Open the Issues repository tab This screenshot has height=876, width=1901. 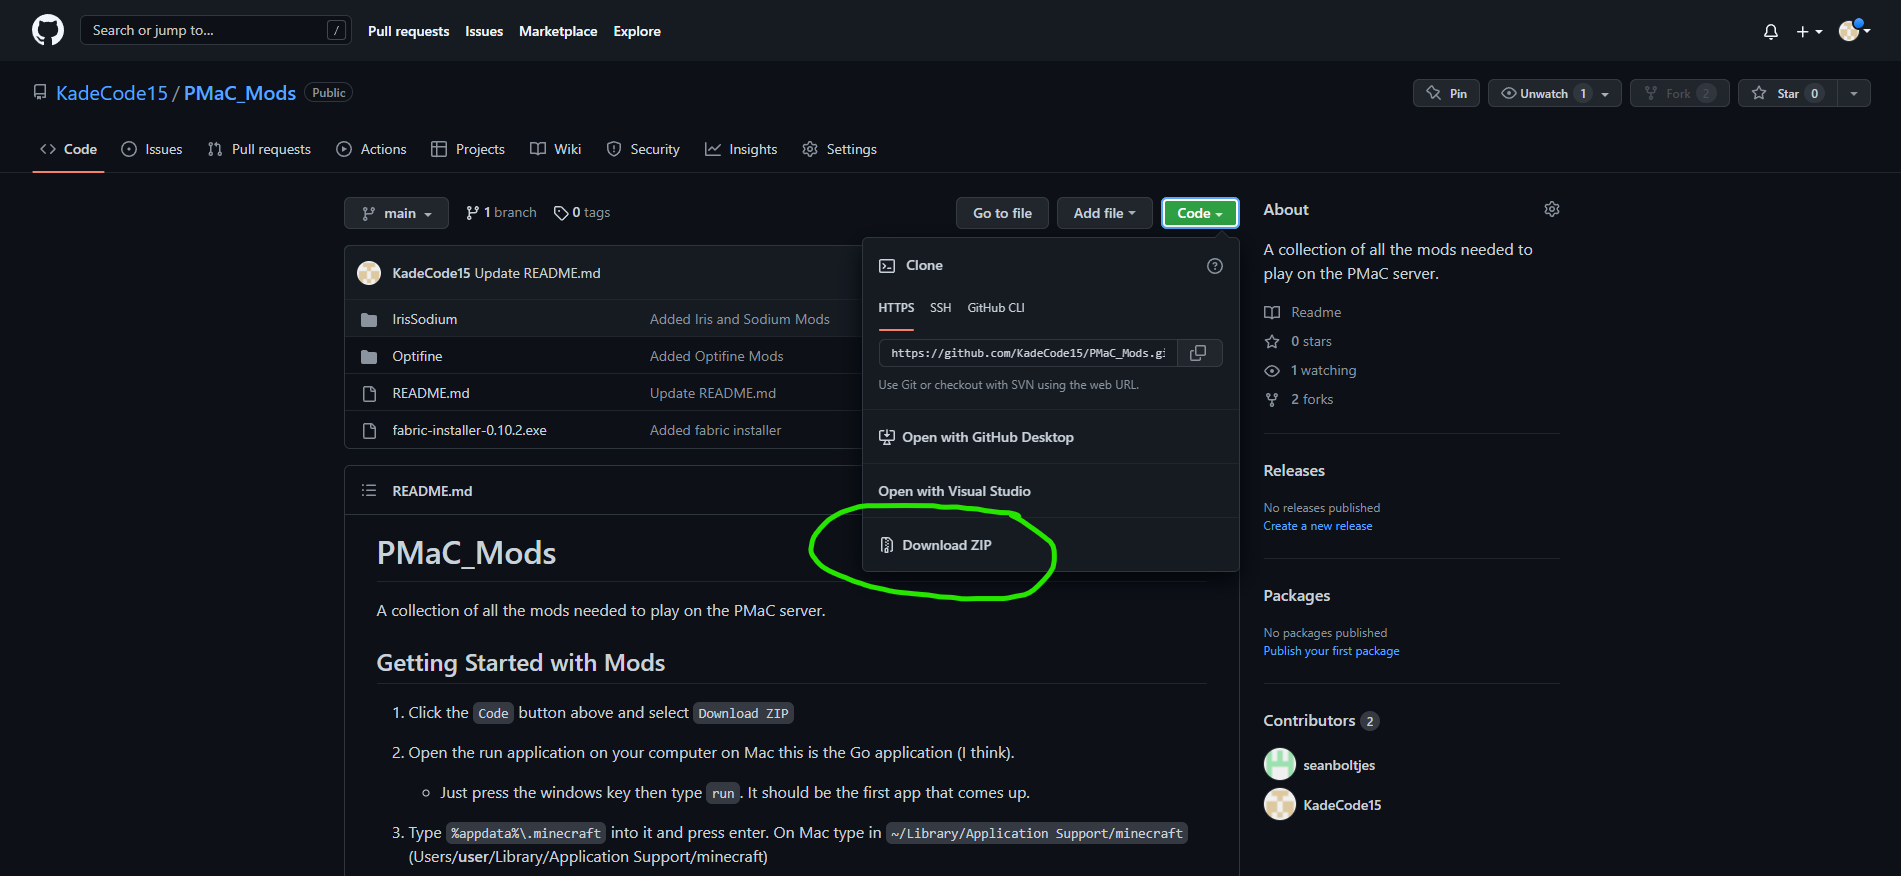click(x=152, y=149)
